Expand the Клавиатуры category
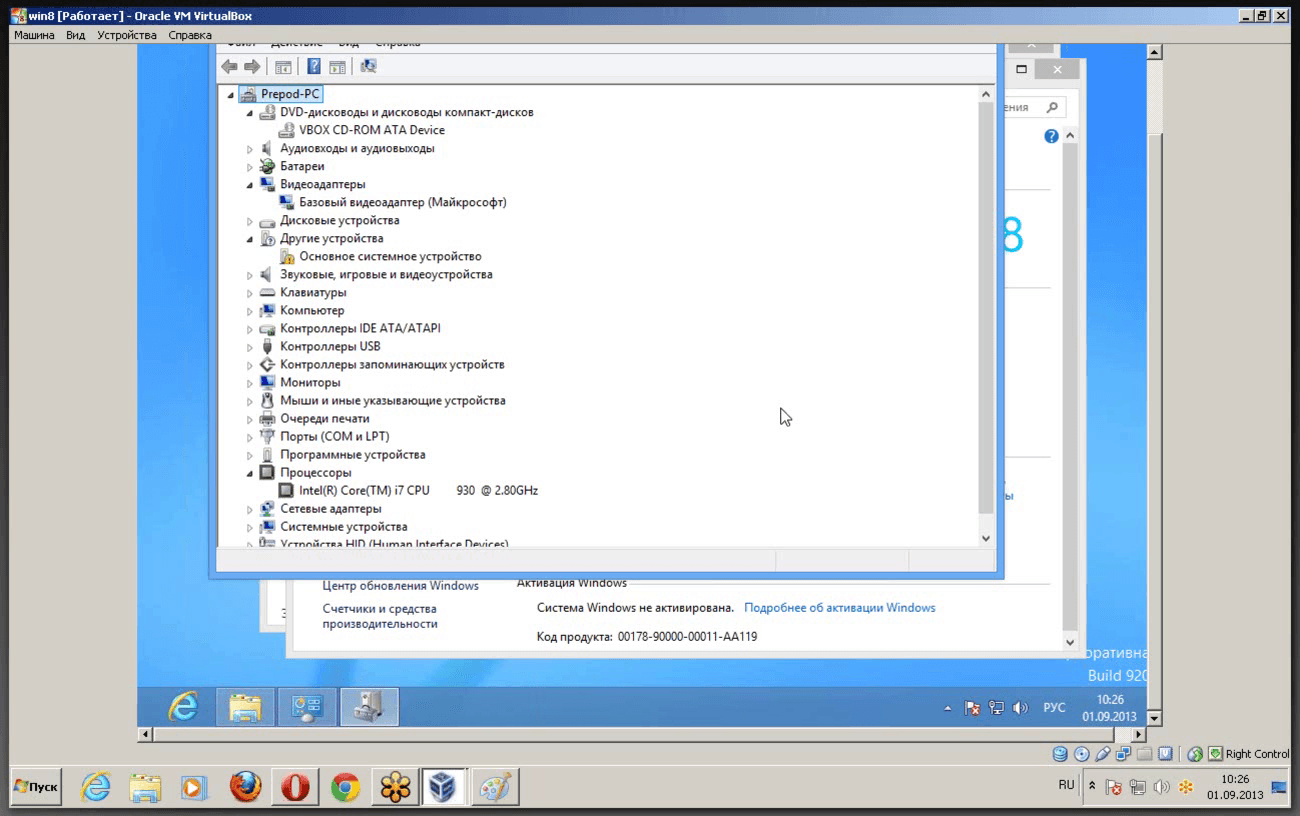 click(250, 293)
